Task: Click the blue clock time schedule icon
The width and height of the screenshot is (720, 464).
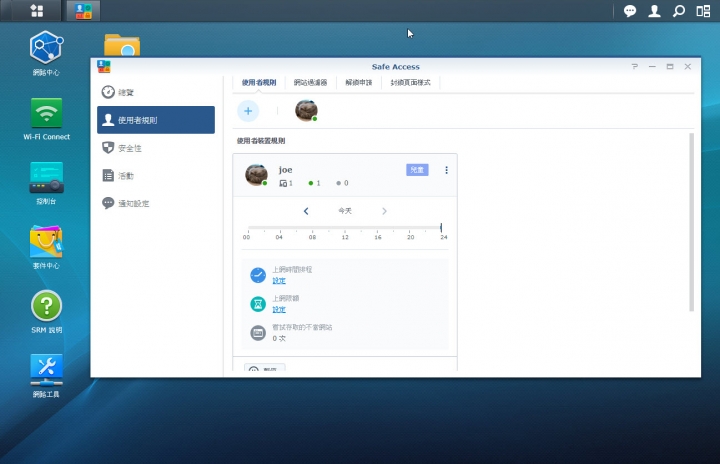Action: [258, 275]
